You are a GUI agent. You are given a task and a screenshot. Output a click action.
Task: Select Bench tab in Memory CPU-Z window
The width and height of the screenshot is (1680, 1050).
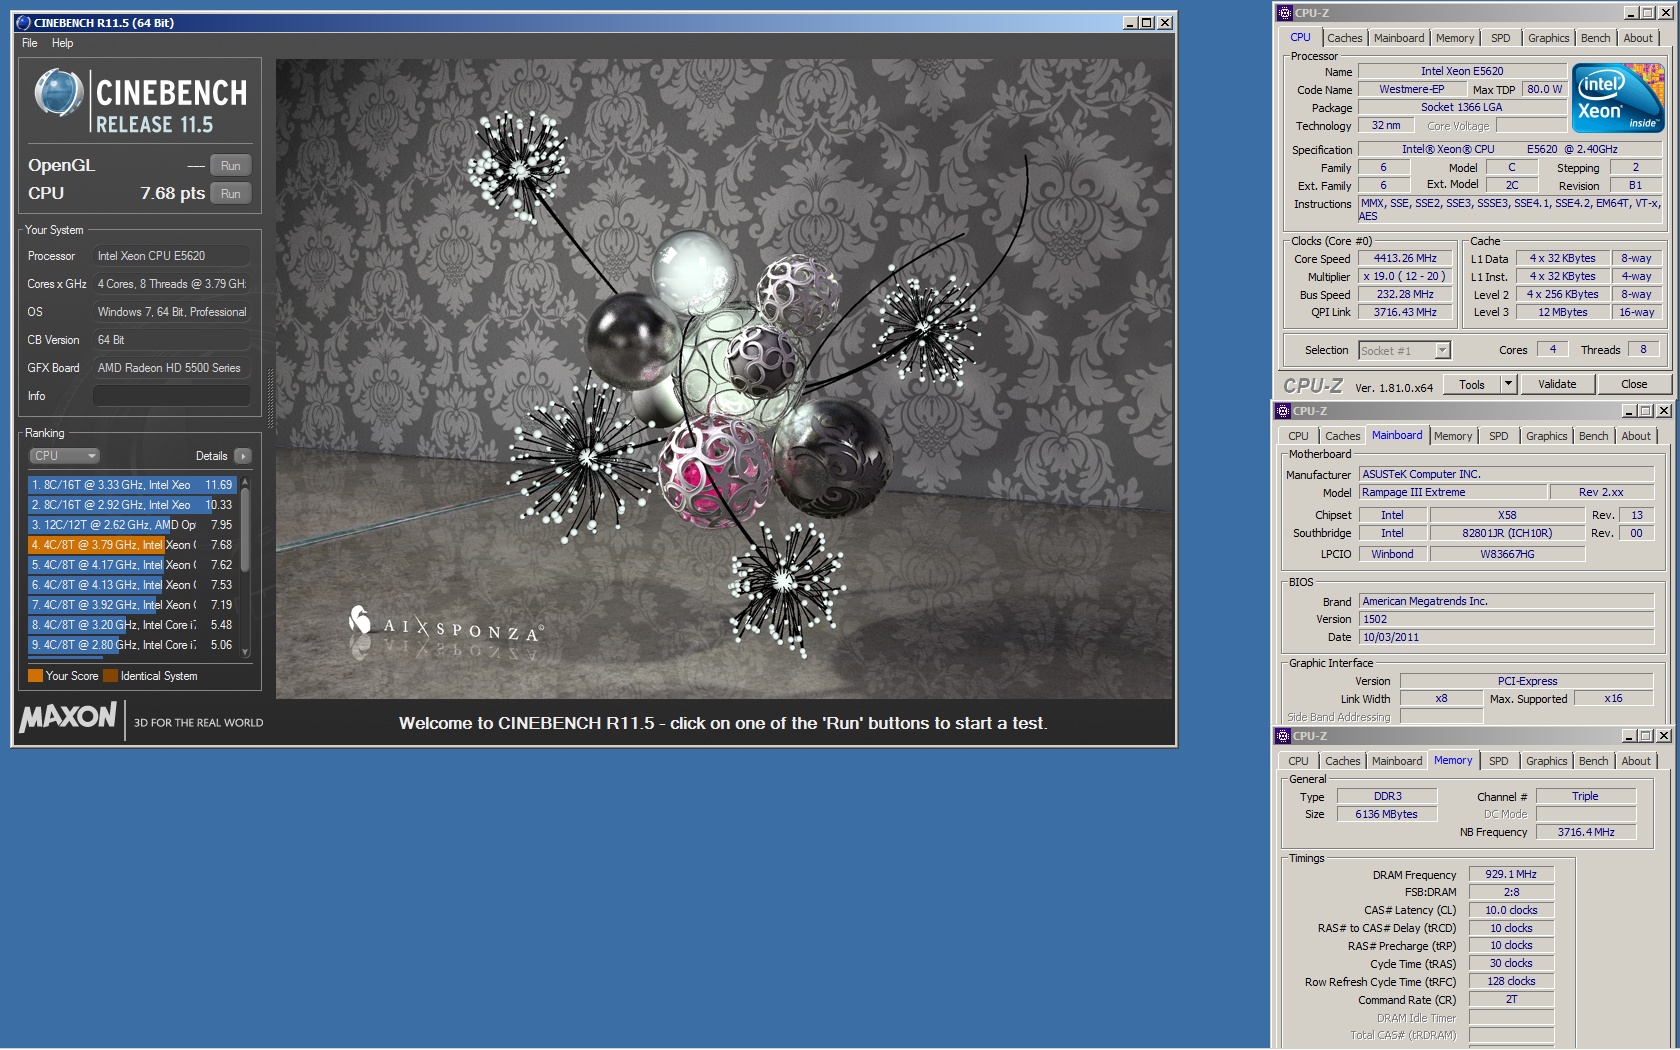(x=1594, y=761)
